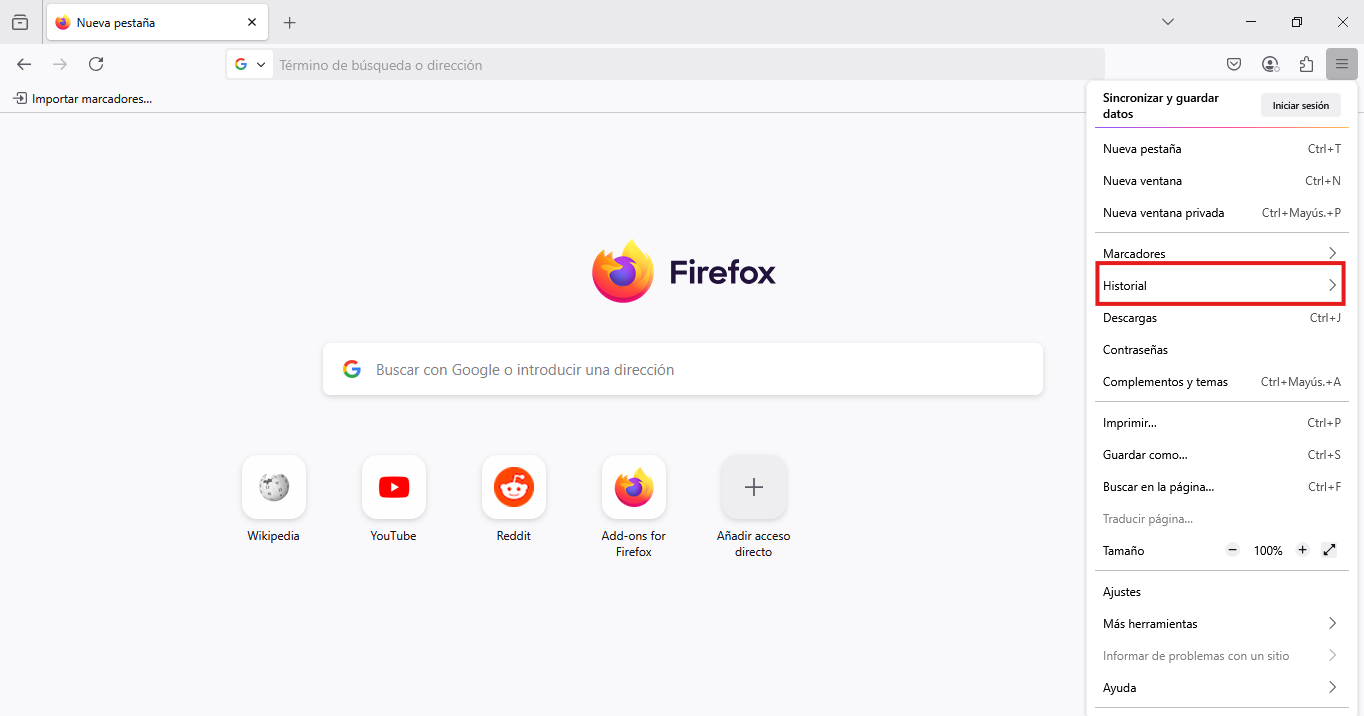1364x716 pixels.
Task: Open Ajustes from the menu
Action: click(1221, 592)
